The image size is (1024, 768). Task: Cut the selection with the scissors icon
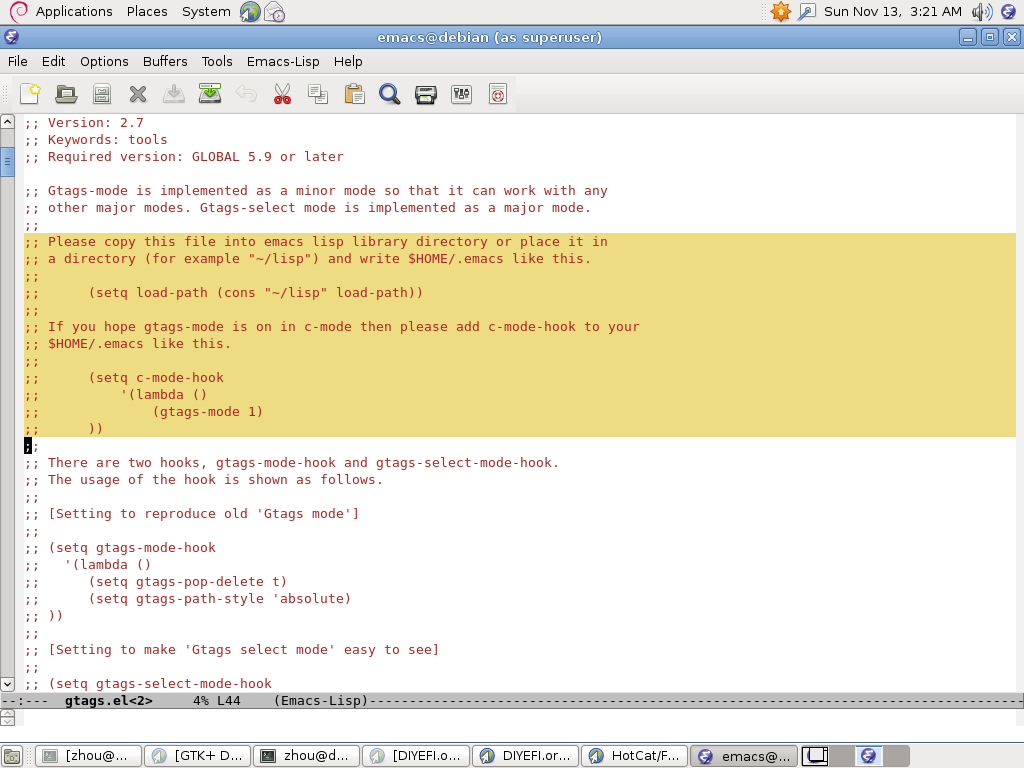tap(282, 94)
